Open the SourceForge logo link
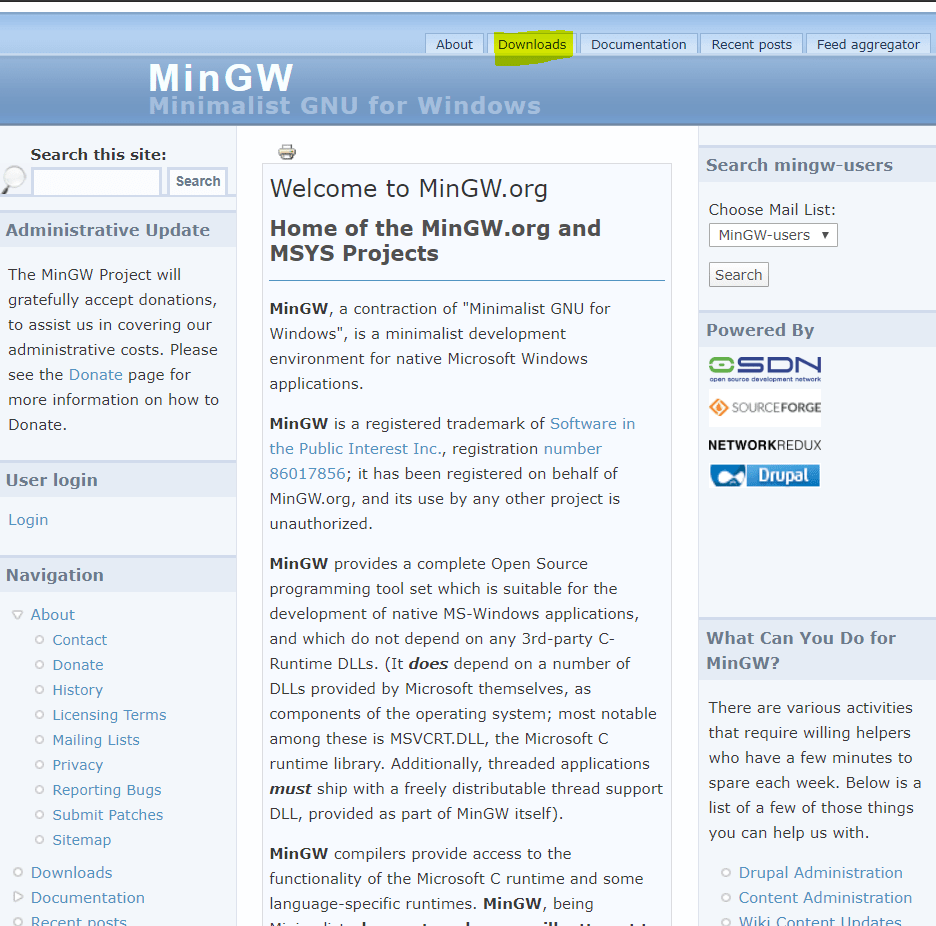The height and width of the screenshot is (926, 936). (765, 408)
